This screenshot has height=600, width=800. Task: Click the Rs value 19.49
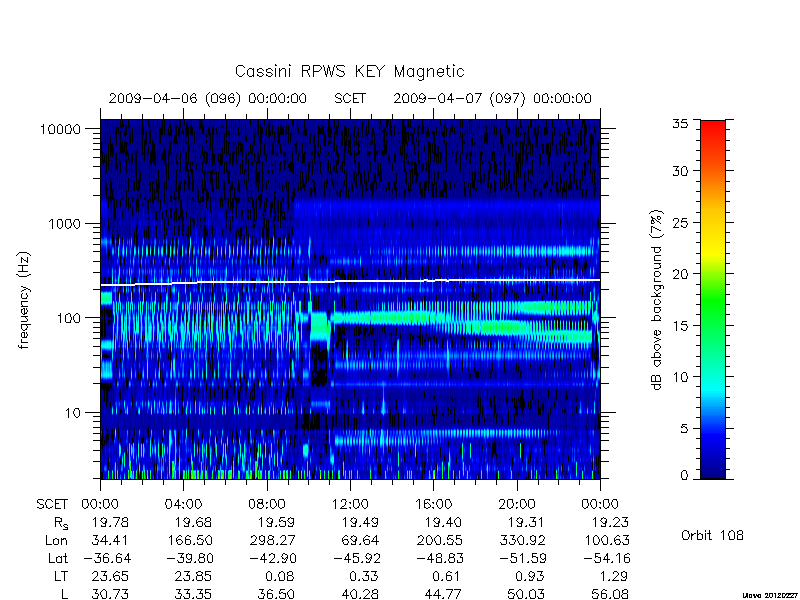pyautogui.click(x=360, y=522)
